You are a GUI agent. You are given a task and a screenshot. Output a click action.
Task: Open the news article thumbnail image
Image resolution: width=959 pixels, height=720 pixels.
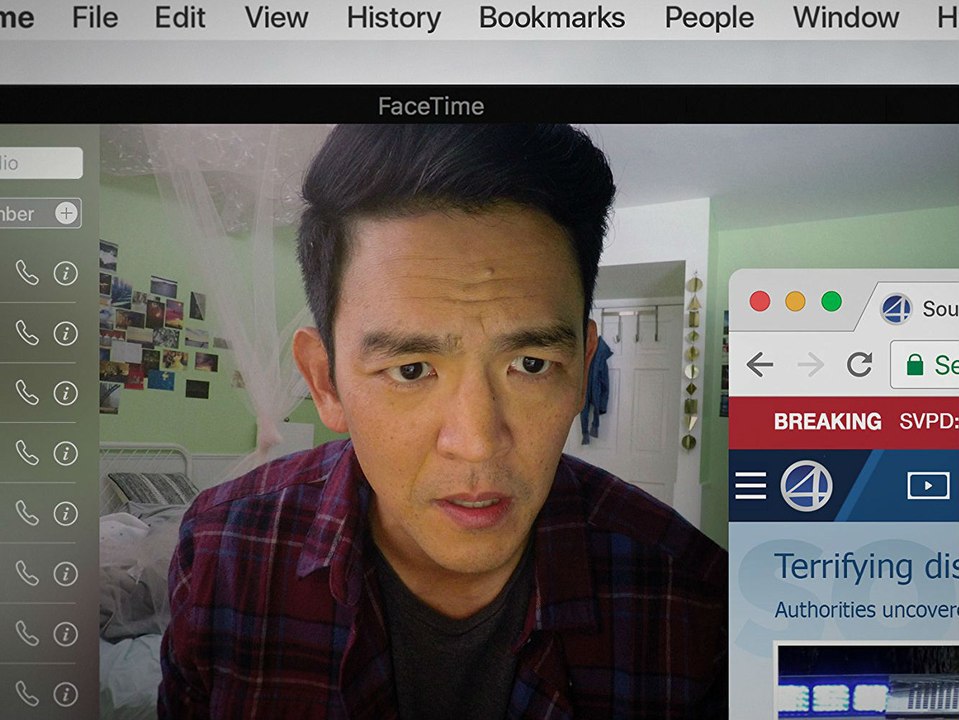868,681
